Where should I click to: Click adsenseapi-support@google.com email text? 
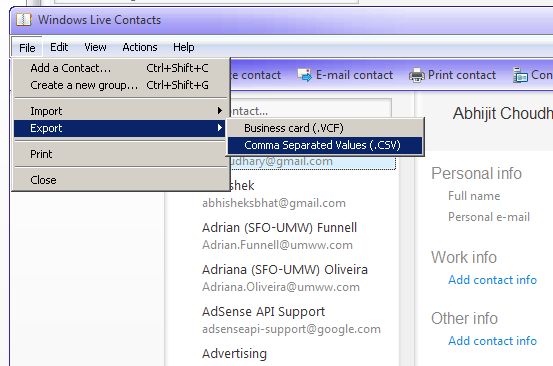click(x=291, y=329)
